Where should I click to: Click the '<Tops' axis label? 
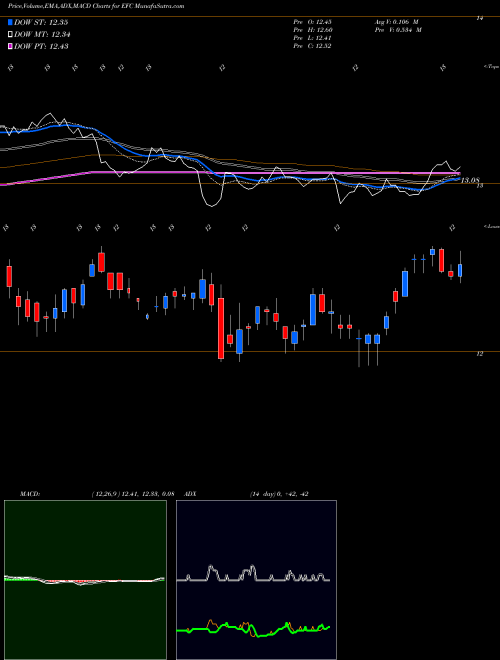click(491, 67)
